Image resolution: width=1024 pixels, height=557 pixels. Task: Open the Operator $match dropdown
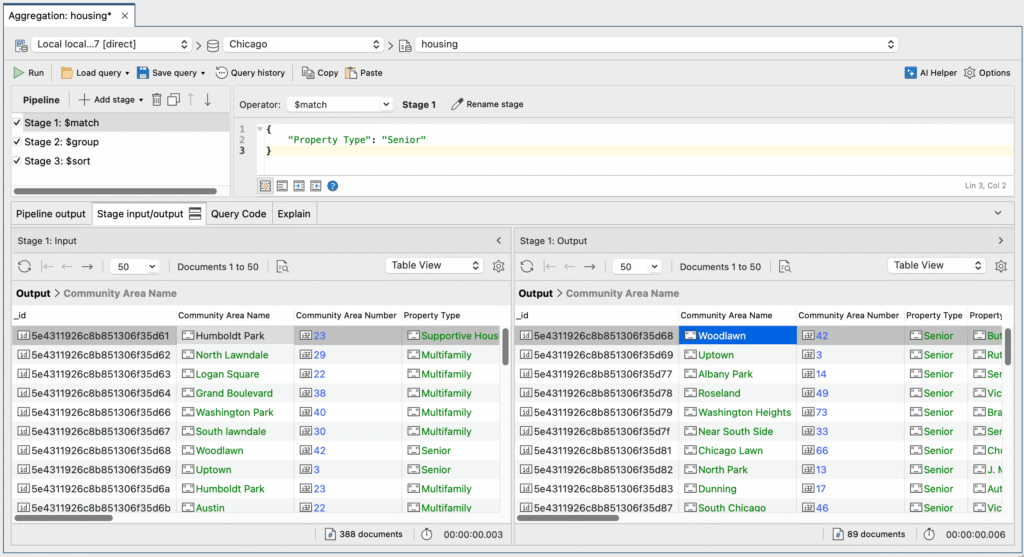(341, 104)
